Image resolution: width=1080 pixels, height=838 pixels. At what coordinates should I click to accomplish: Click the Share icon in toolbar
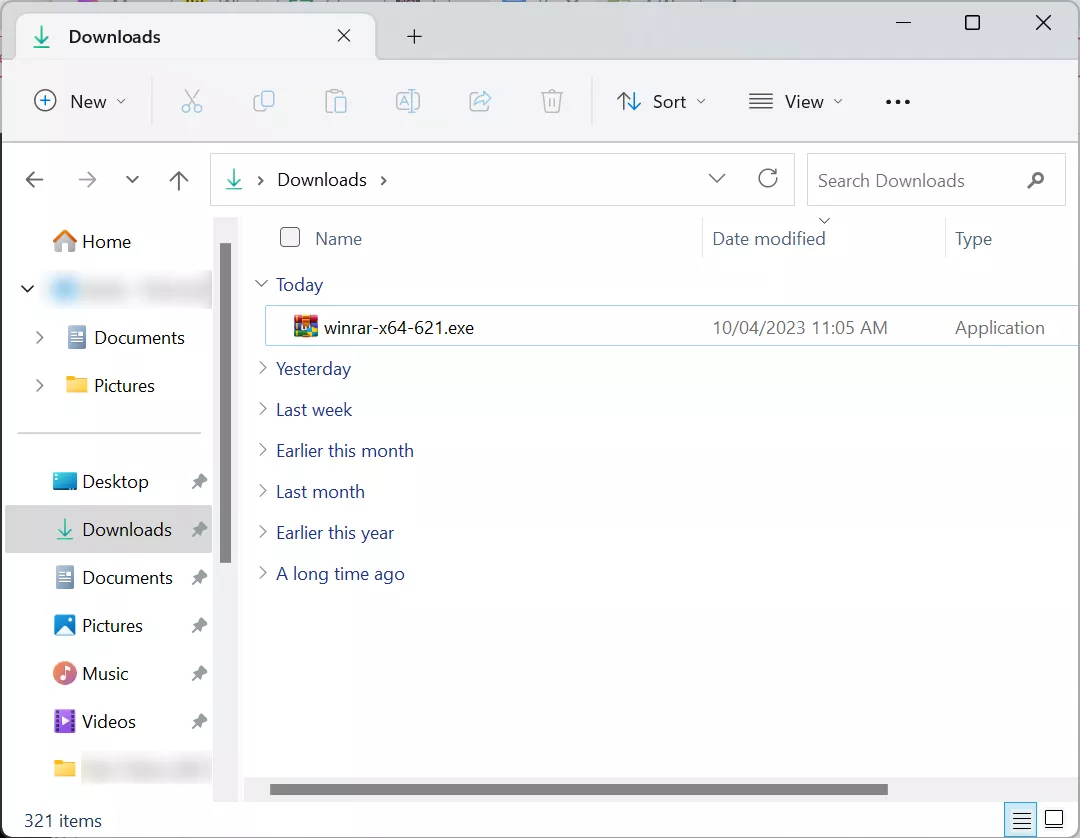tap(480, 101)
